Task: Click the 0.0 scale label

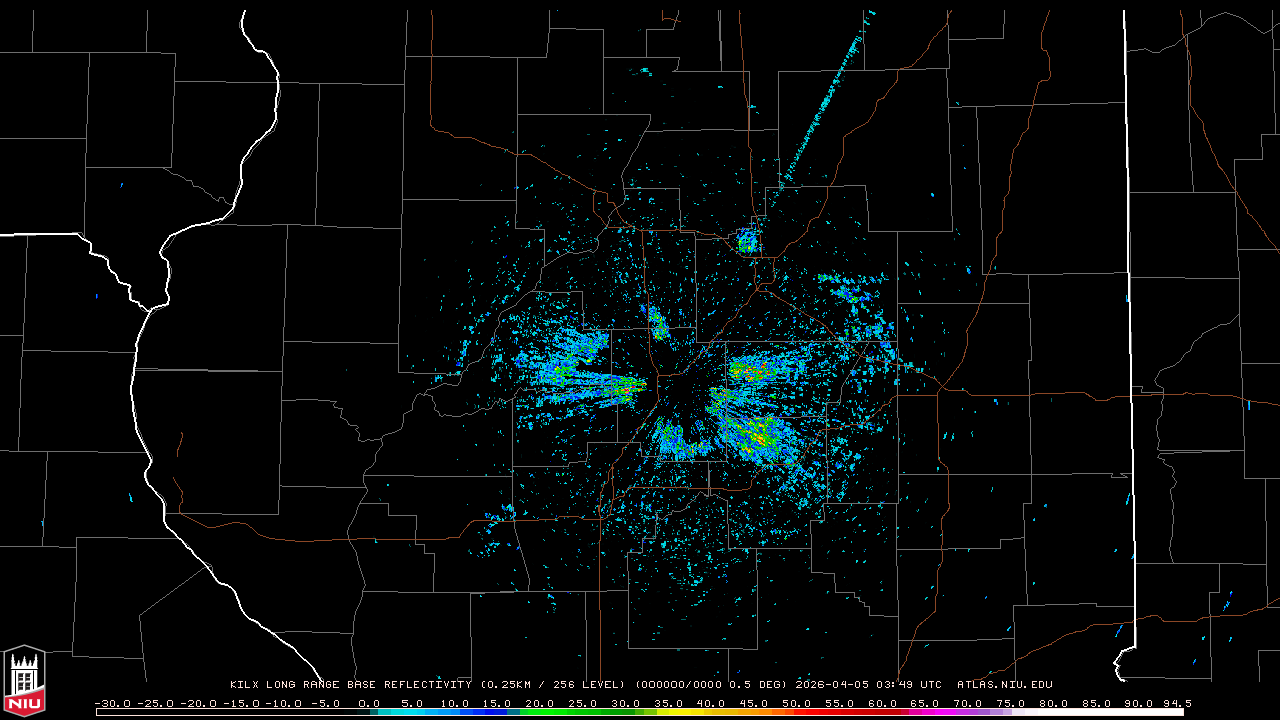Action: 369,703
